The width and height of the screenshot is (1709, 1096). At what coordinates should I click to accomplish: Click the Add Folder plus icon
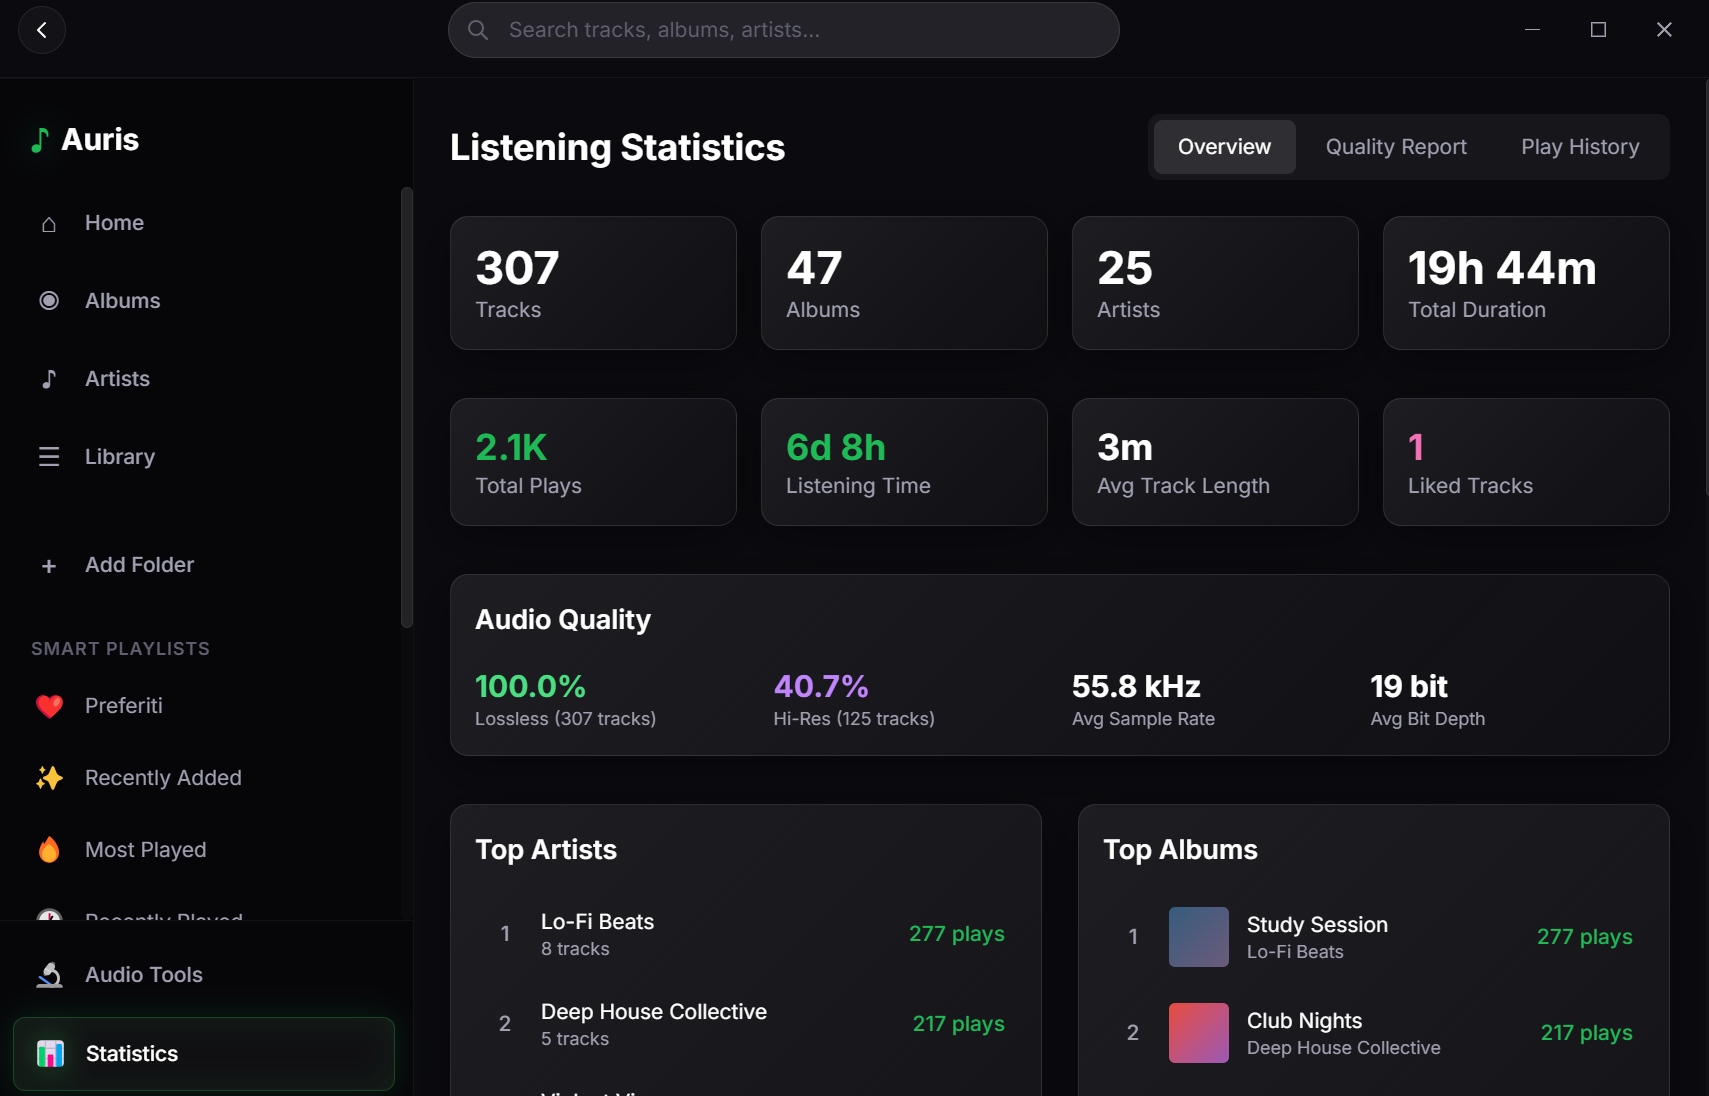pyautogui.click(x=48, y=565)
